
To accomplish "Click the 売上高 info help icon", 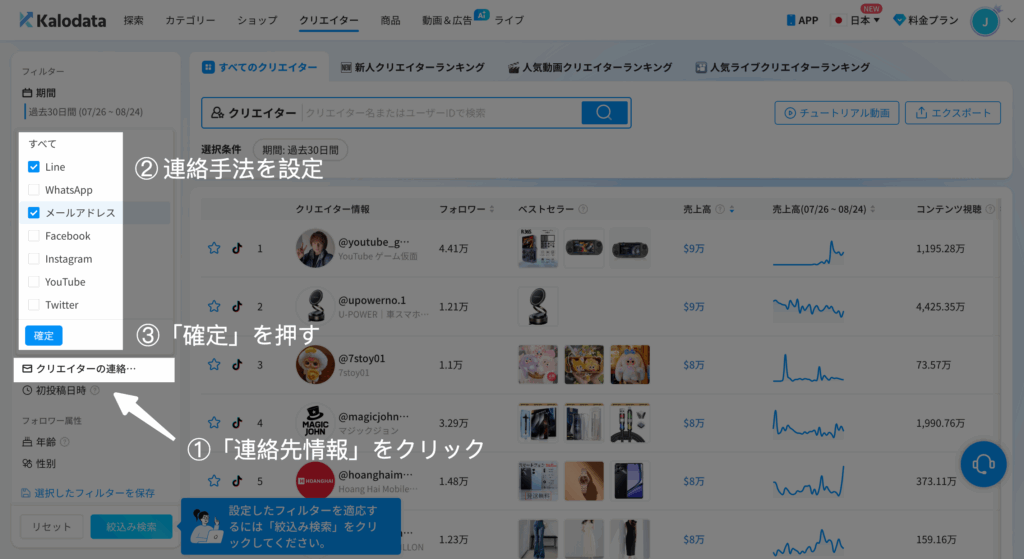I will (720, 209).
